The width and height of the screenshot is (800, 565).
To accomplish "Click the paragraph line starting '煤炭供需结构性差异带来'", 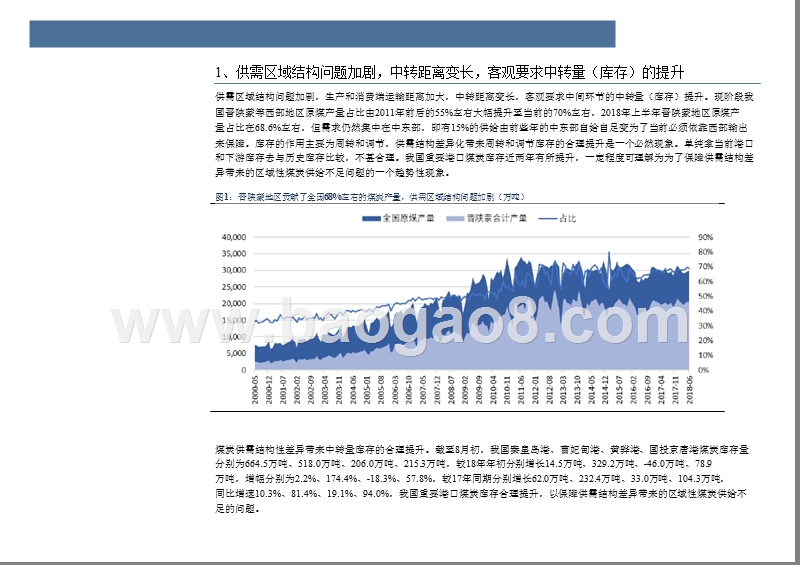I will click(x=482, y=450).
